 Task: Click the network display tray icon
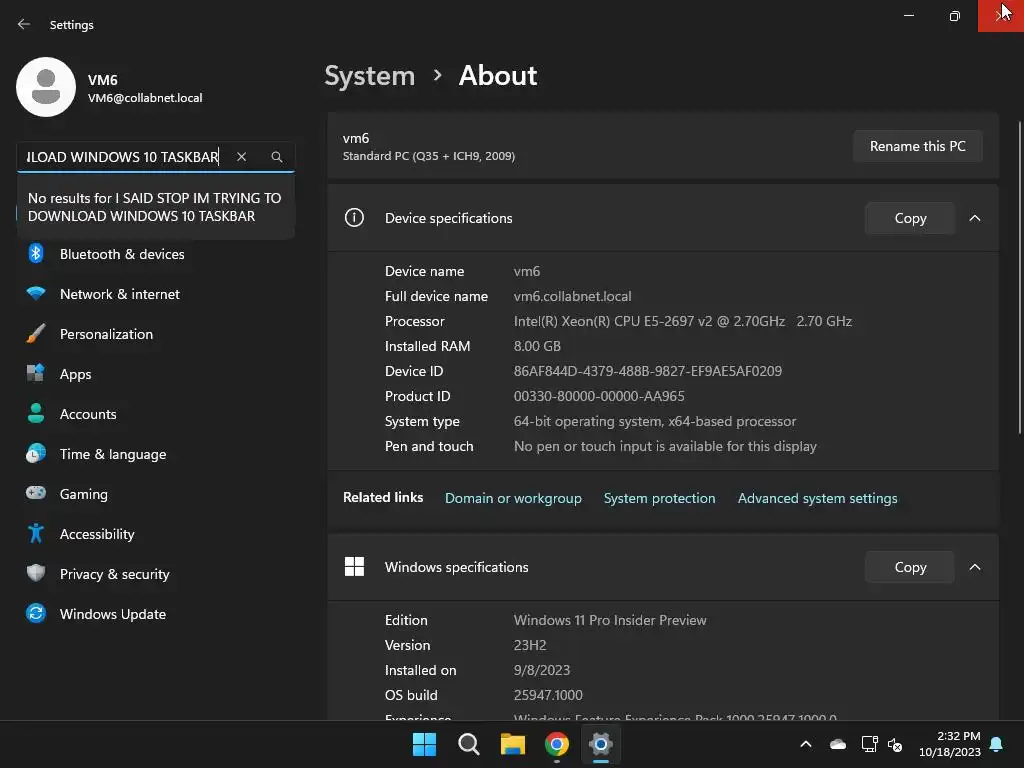[x=869, y=744]
